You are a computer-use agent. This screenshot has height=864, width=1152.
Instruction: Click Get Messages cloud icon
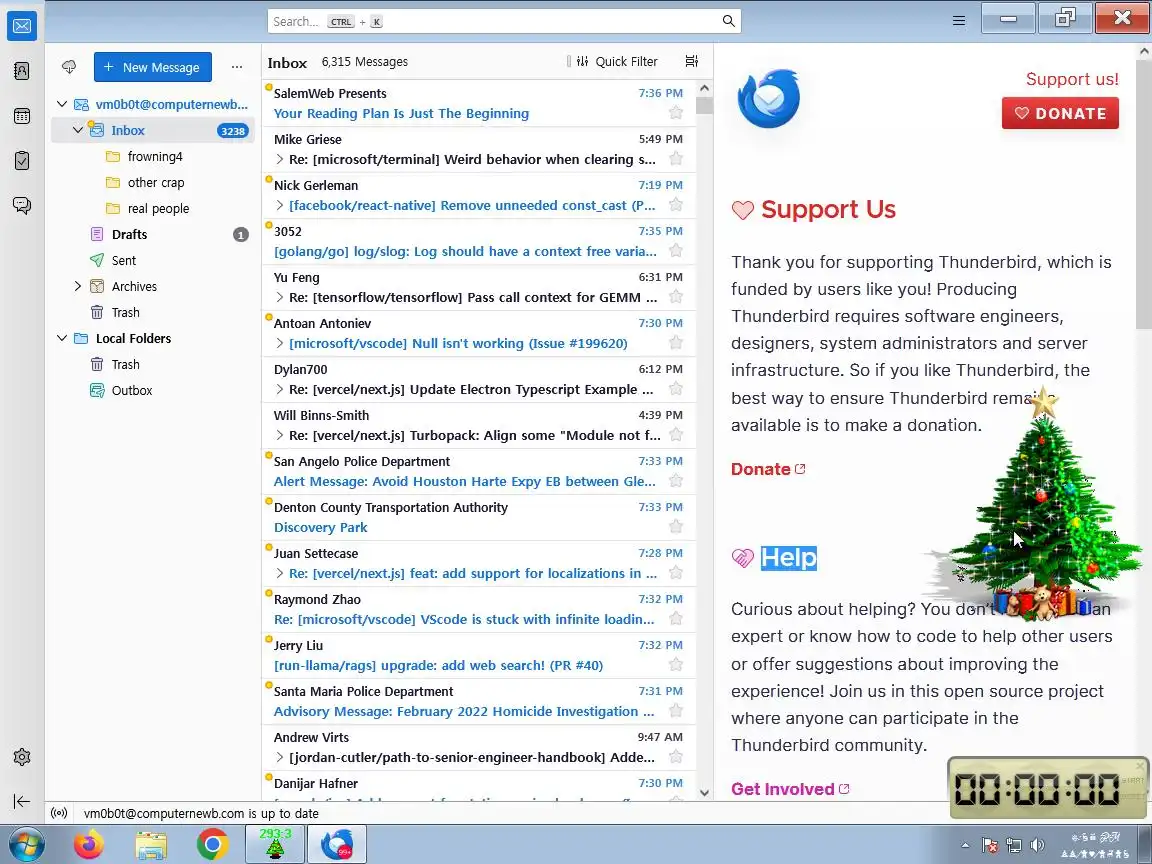pos(69,67)
